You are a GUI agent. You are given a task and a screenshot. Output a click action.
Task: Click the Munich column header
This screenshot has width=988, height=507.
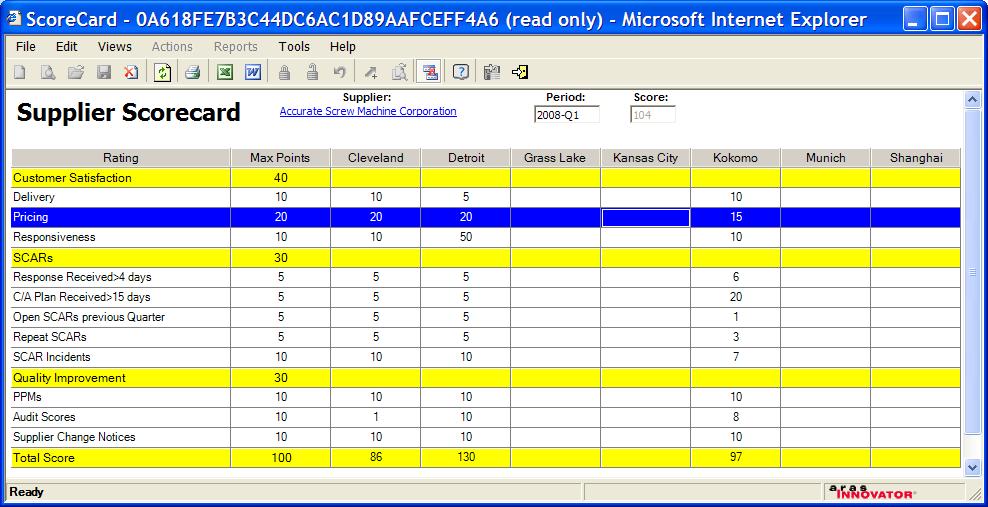point(825,158)
